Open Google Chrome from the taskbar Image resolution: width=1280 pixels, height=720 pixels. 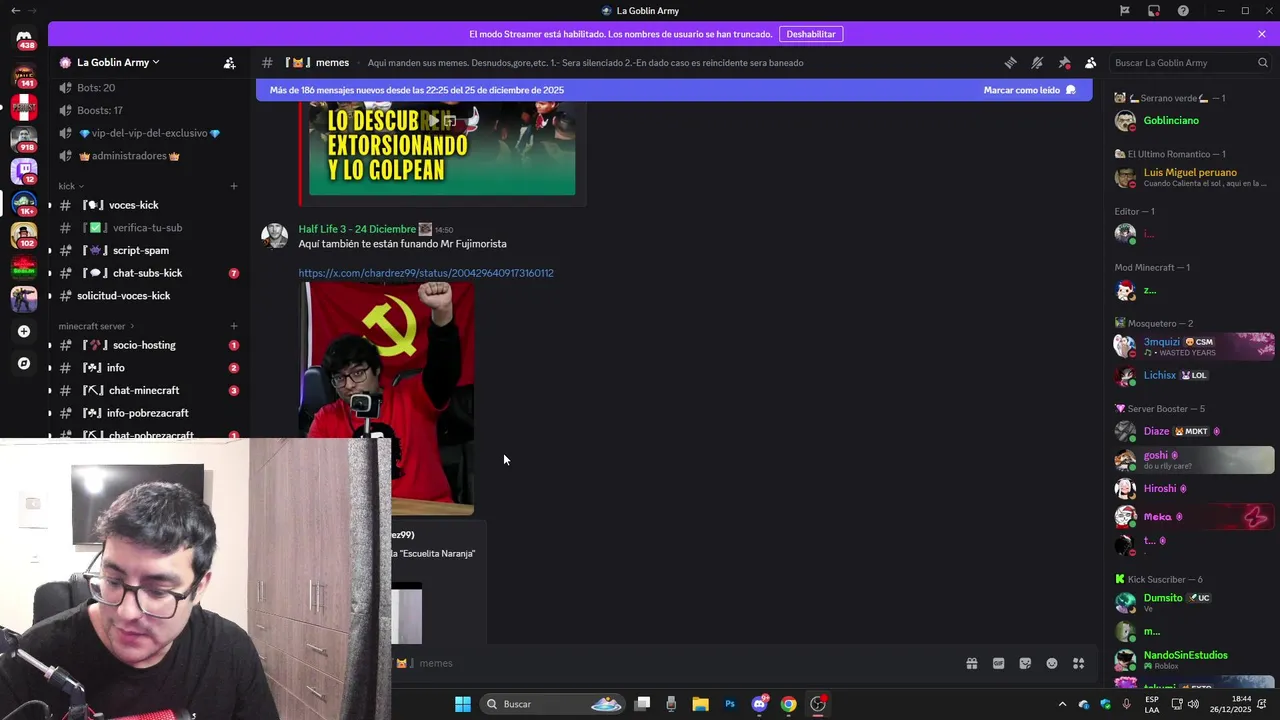(789, 704)
